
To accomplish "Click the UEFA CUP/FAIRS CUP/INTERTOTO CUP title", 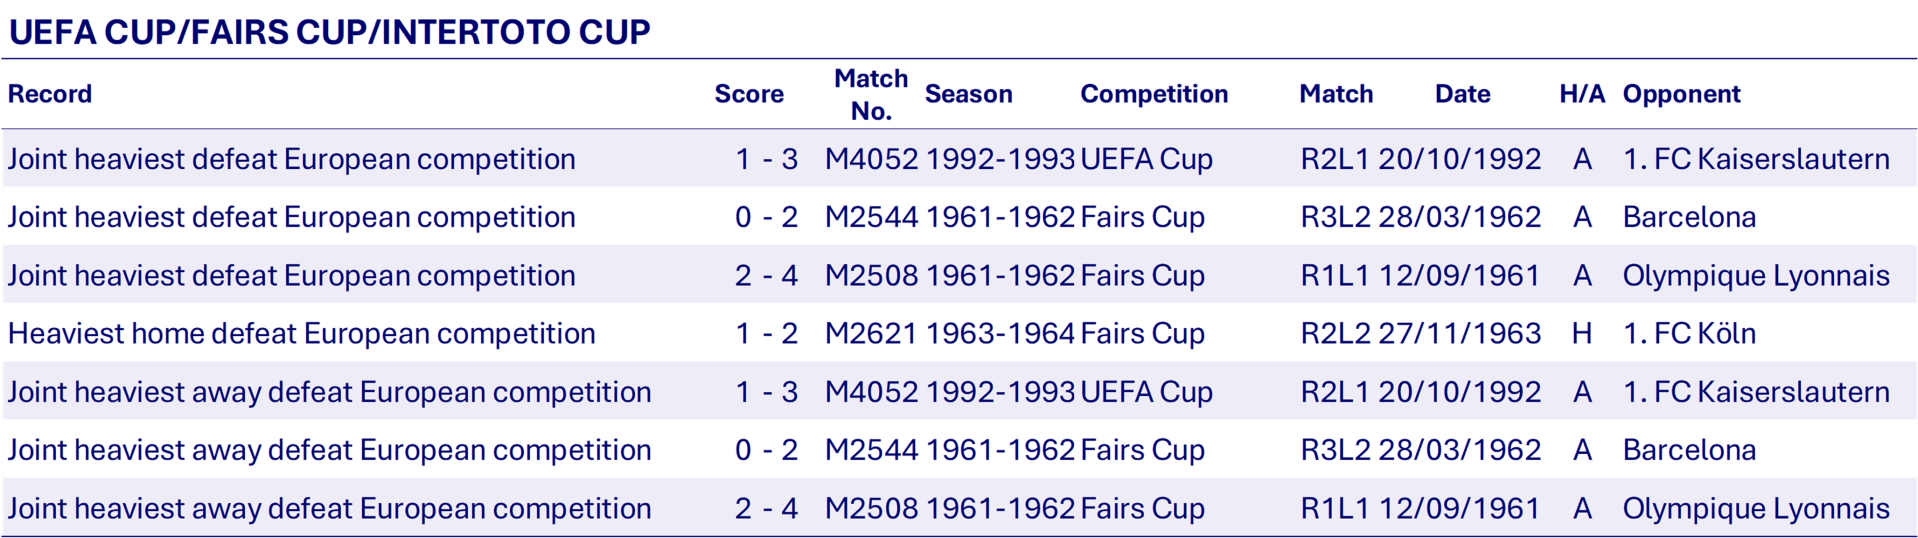I will (330, 32).
